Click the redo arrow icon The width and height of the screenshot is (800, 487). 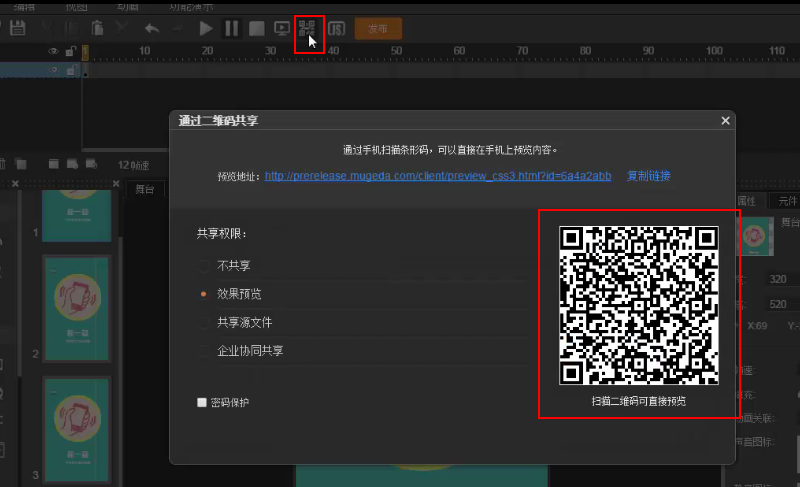pos(177,29)
